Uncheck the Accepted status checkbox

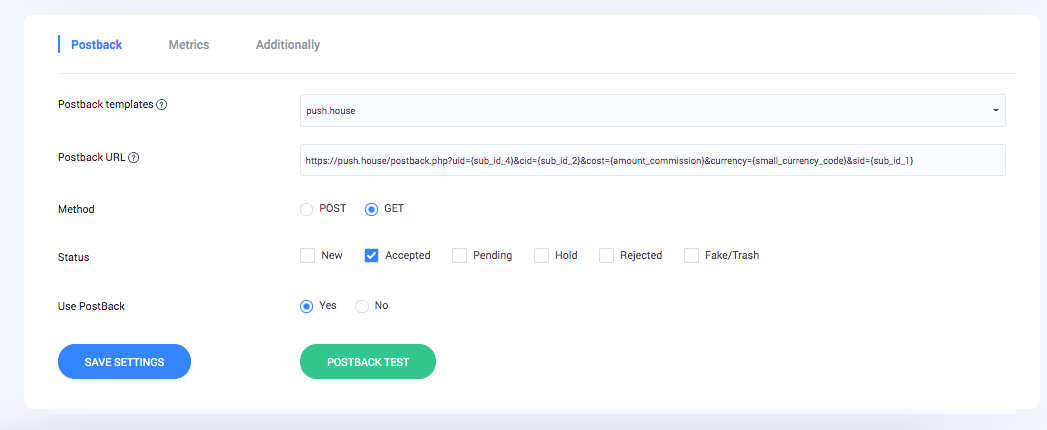pyautogui.click(x=372, y=256)
